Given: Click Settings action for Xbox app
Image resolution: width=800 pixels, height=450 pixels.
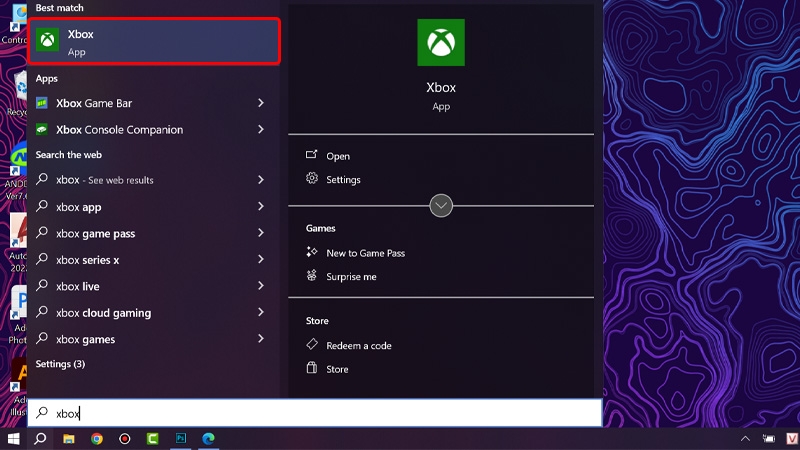Looking at the screenshot, I should point(343,180).
